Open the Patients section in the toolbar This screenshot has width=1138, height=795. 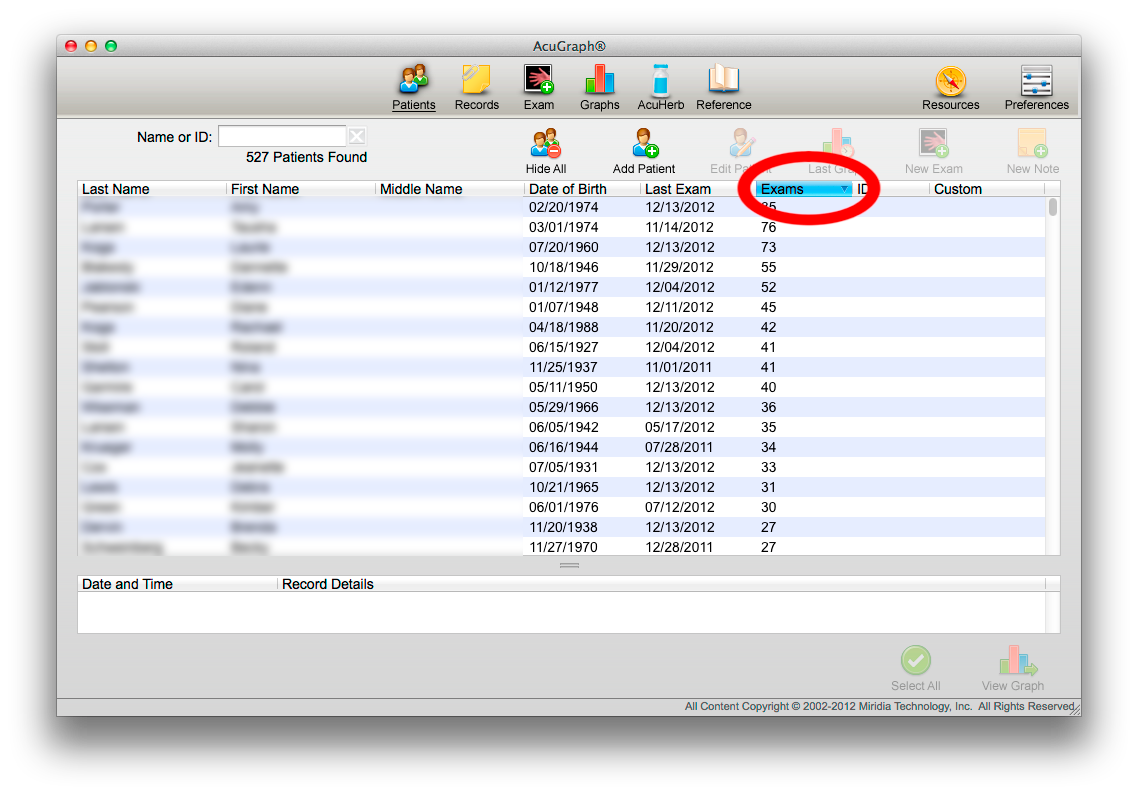pos(414,87)
